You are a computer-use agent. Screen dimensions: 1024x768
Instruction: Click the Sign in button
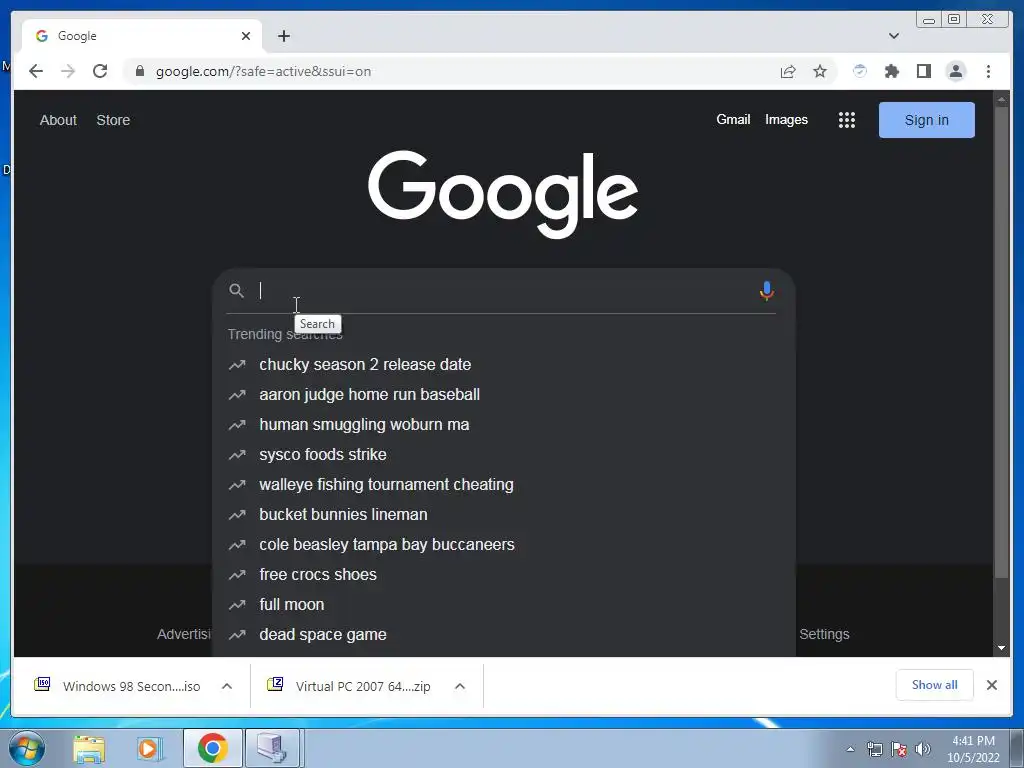pyautogui.click(x=926, y=120)
